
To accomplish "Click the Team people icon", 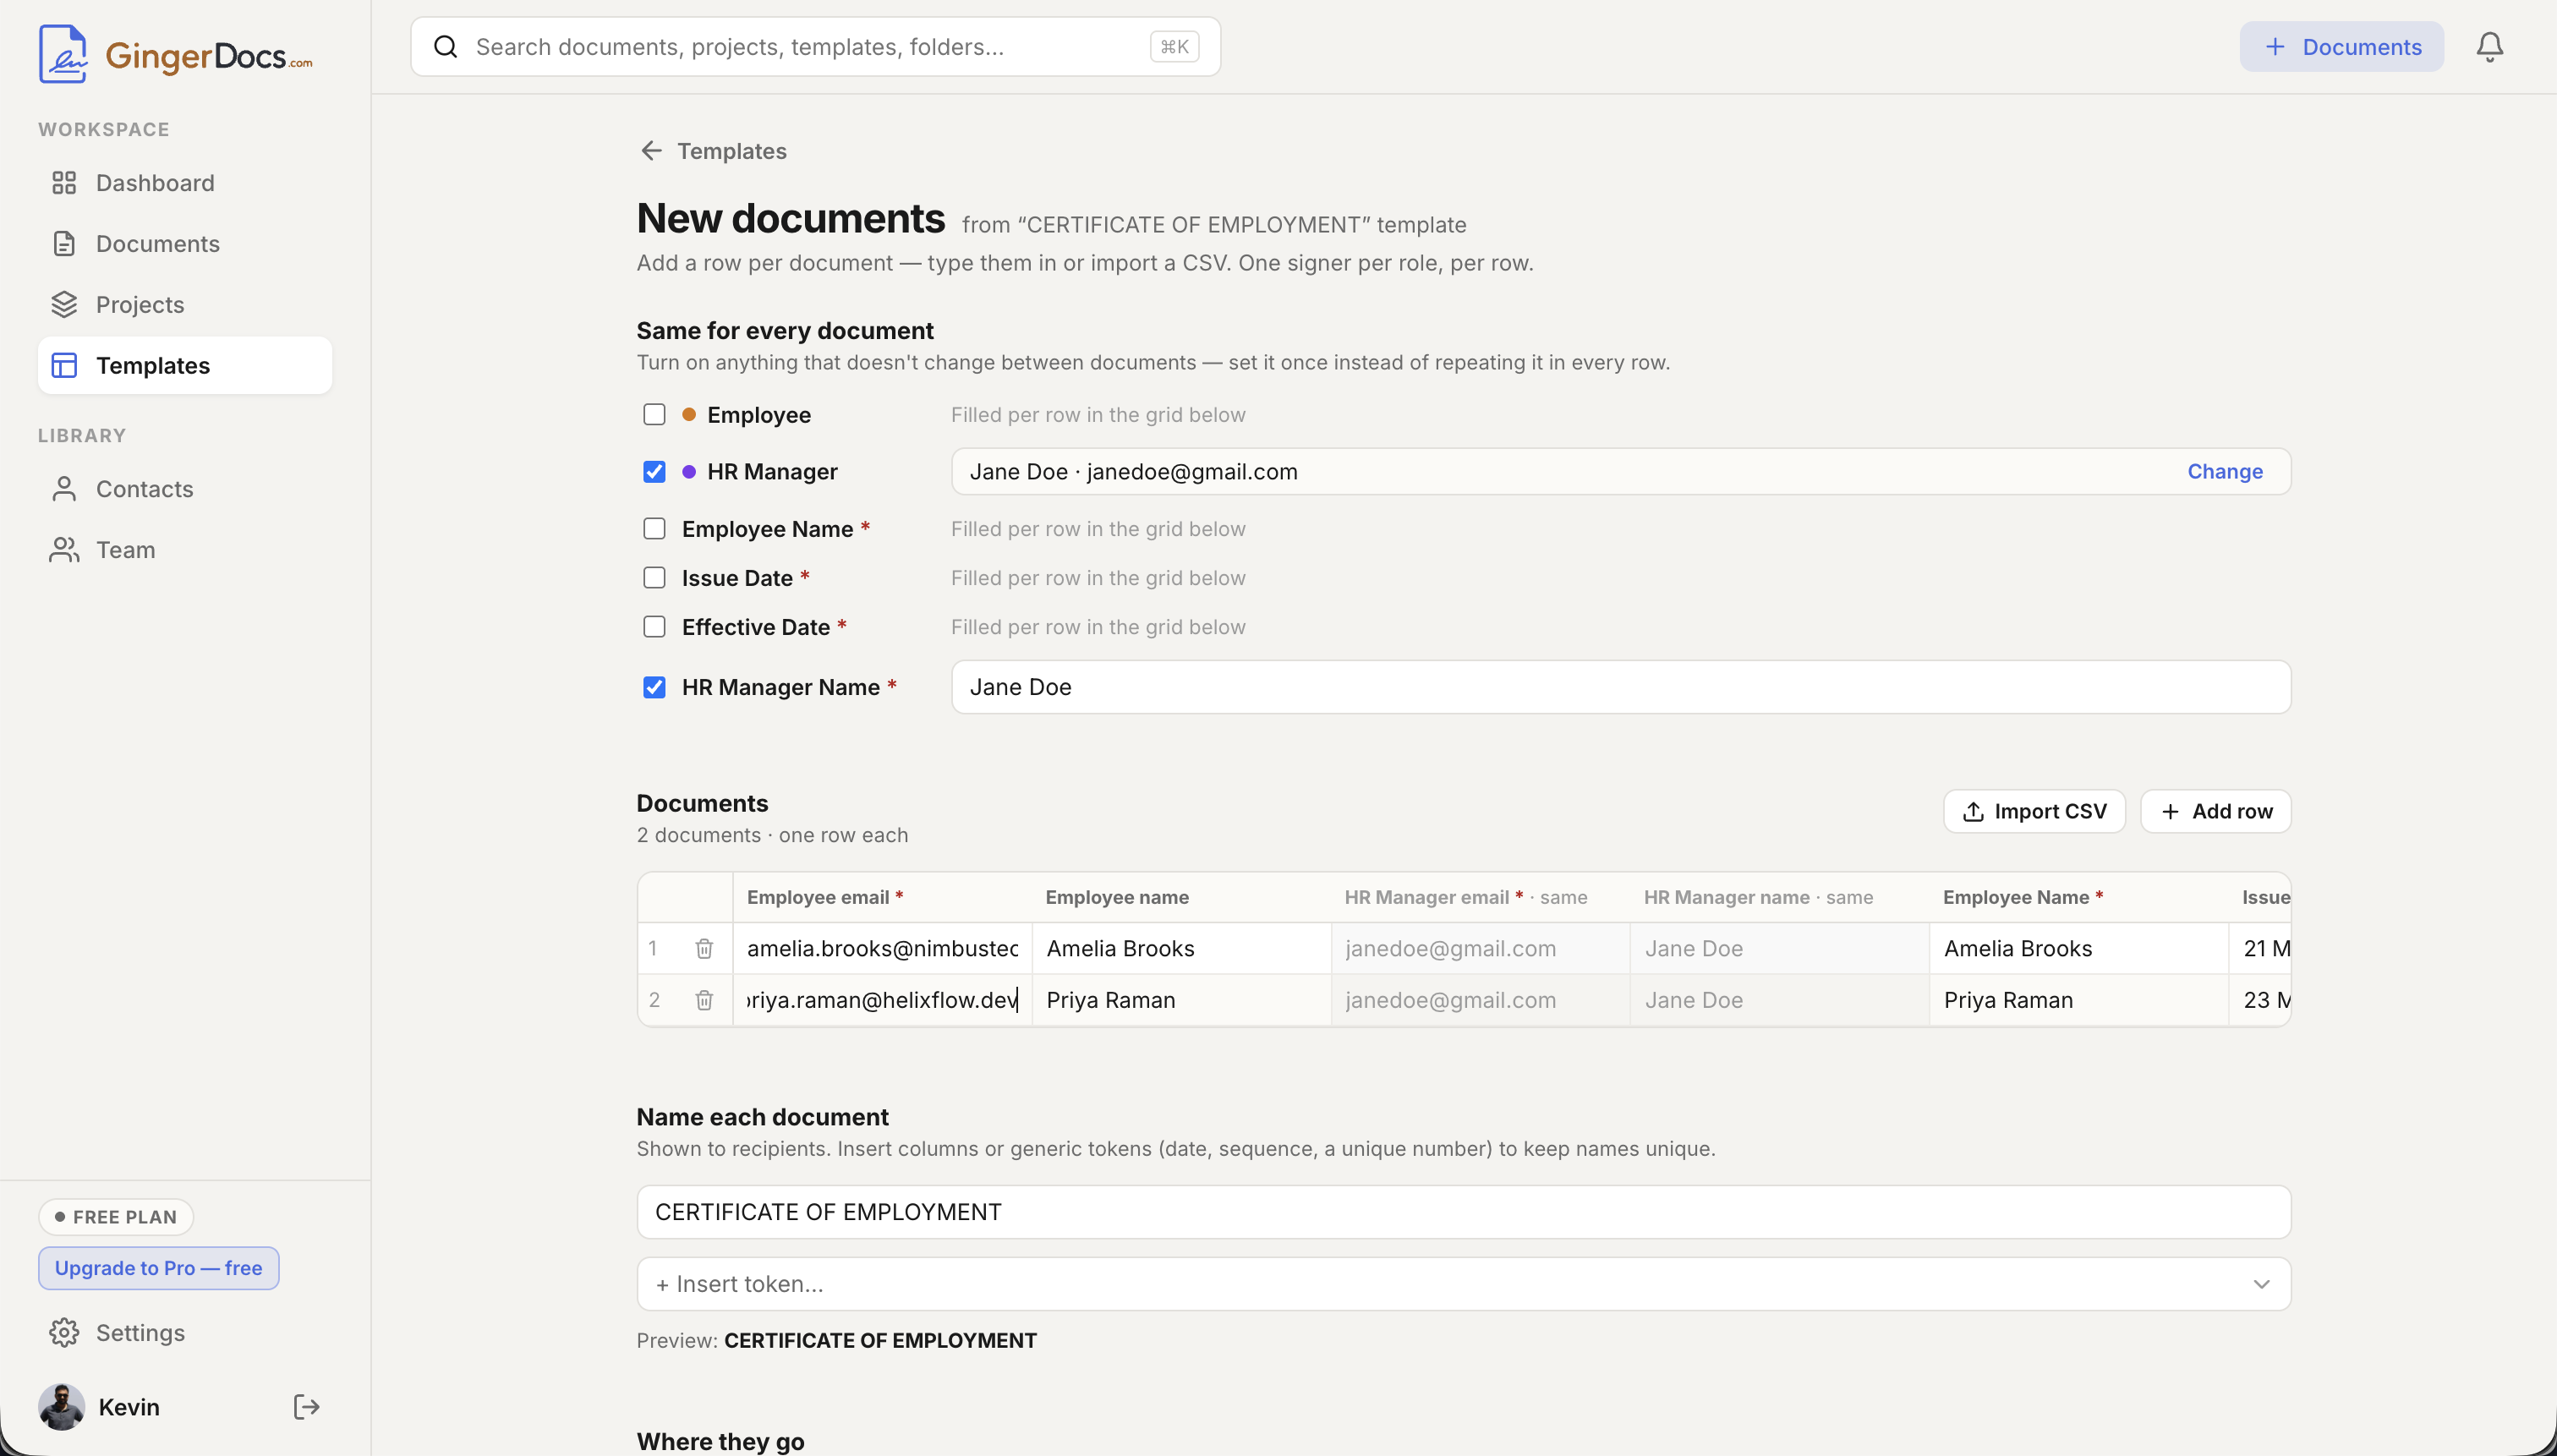I will click(64, 550).
